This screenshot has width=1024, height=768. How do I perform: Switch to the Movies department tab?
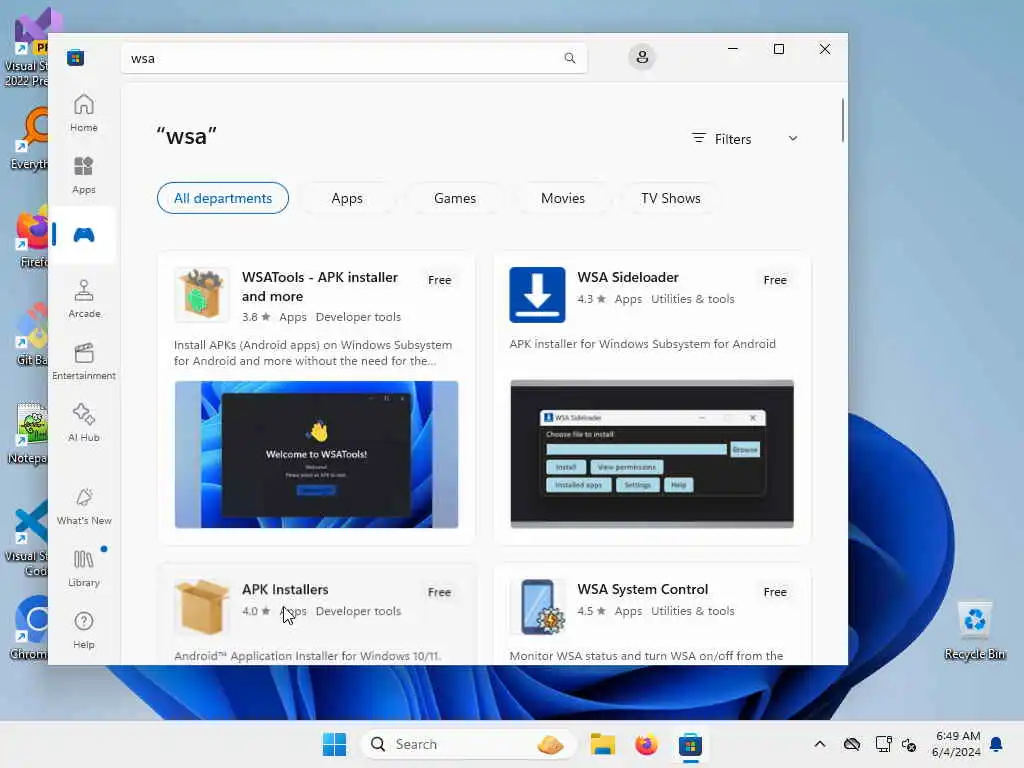point(563,198)
